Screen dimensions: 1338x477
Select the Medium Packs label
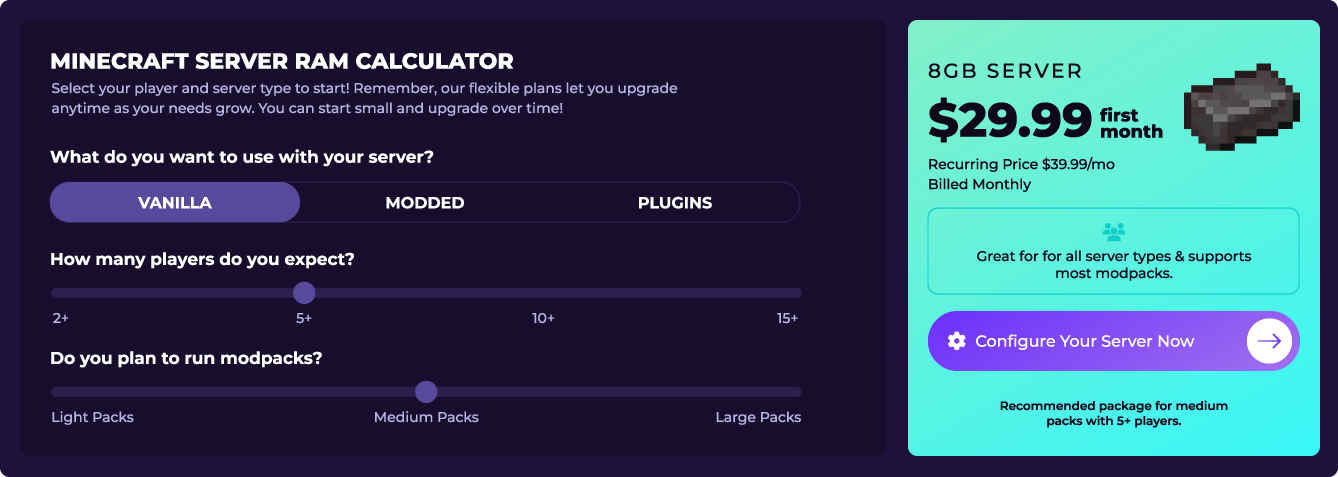click(426, 417)
